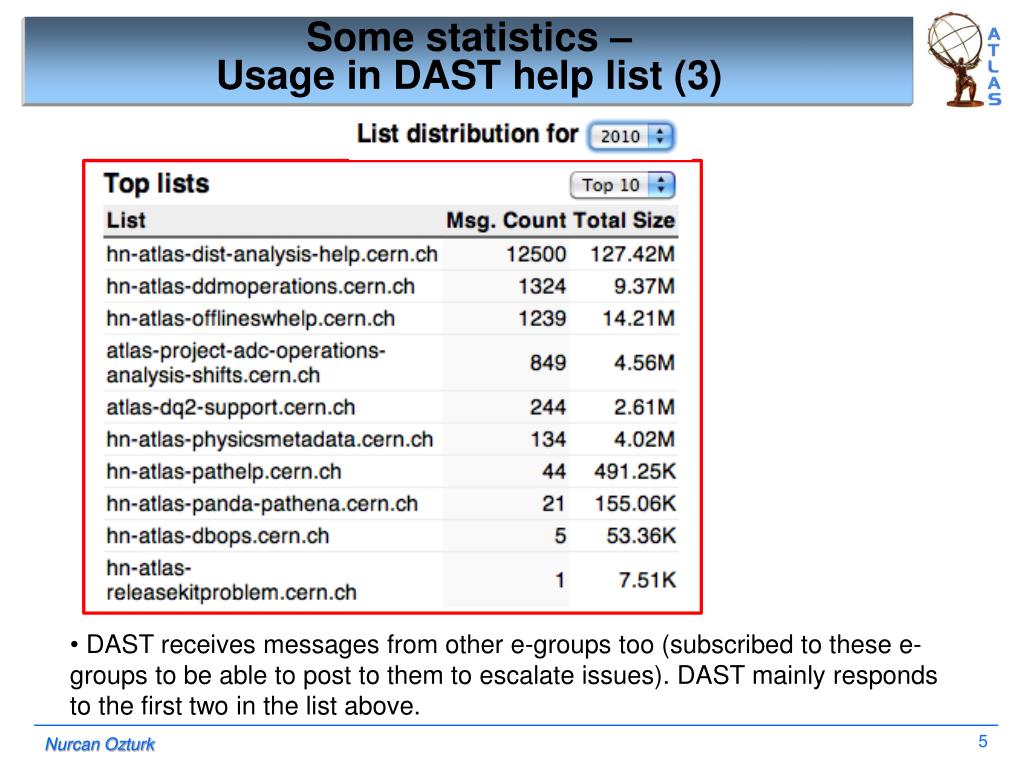Click total size 7.51K

click(x=647, y=580)
